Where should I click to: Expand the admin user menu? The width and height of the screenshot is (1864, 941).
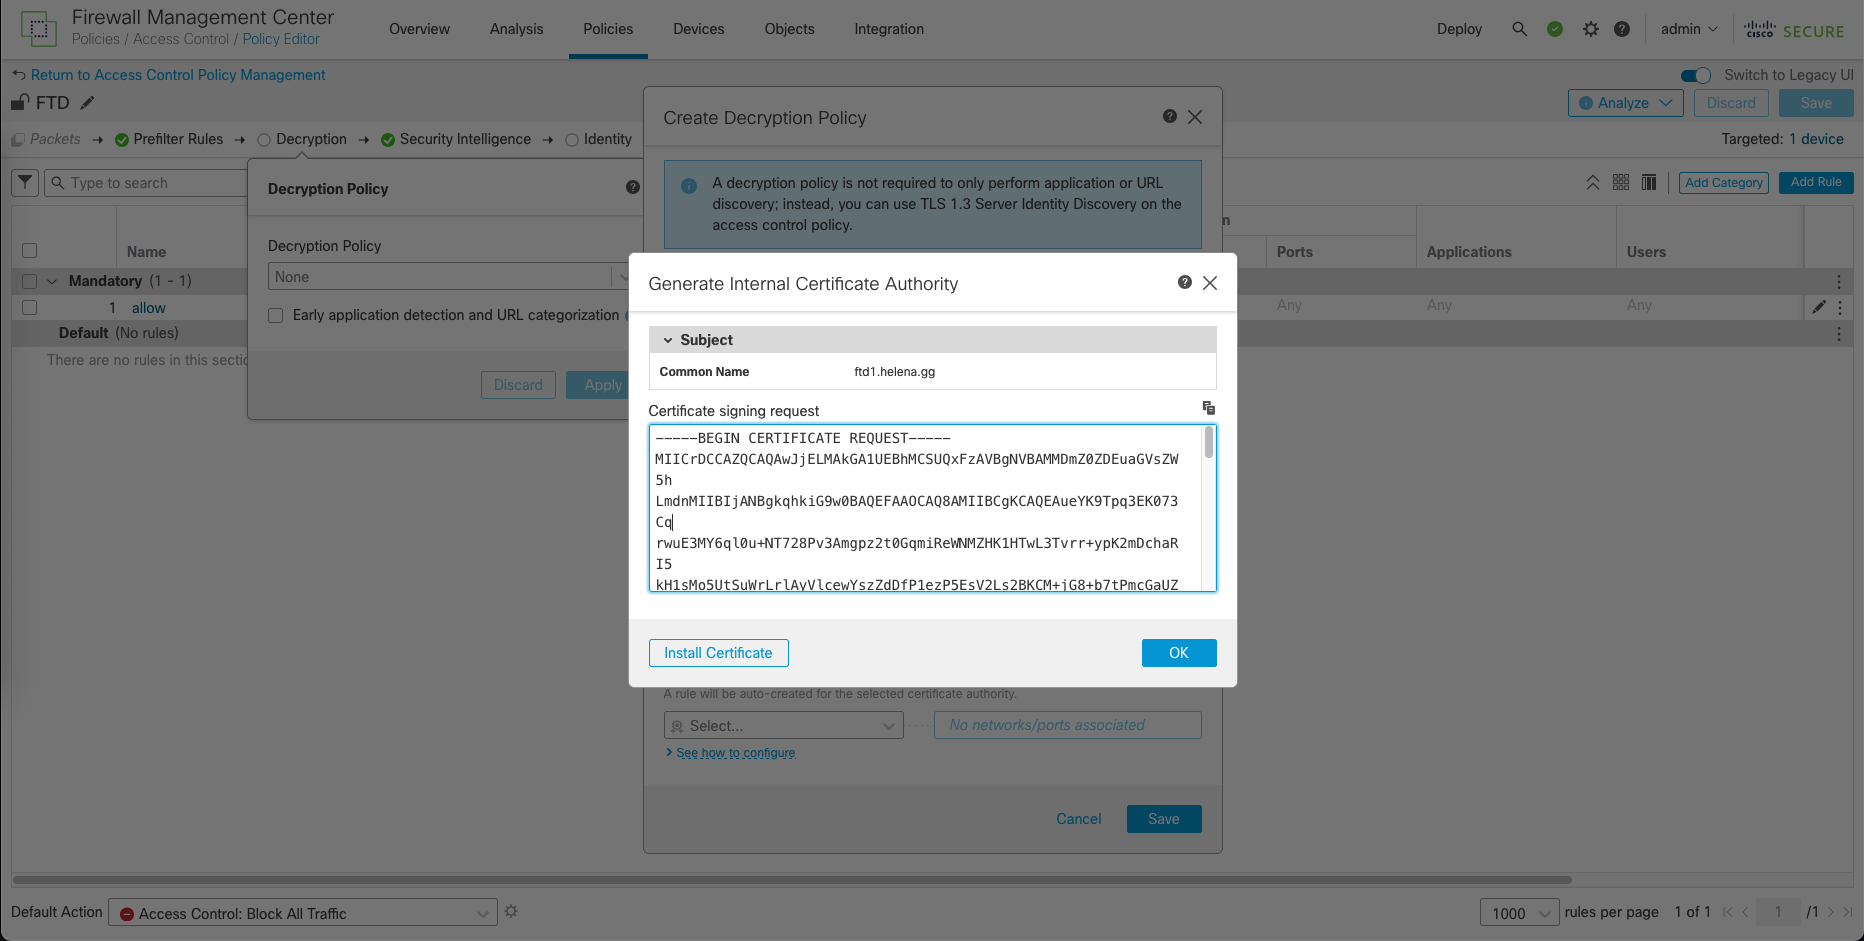[x=1688, y=29]
